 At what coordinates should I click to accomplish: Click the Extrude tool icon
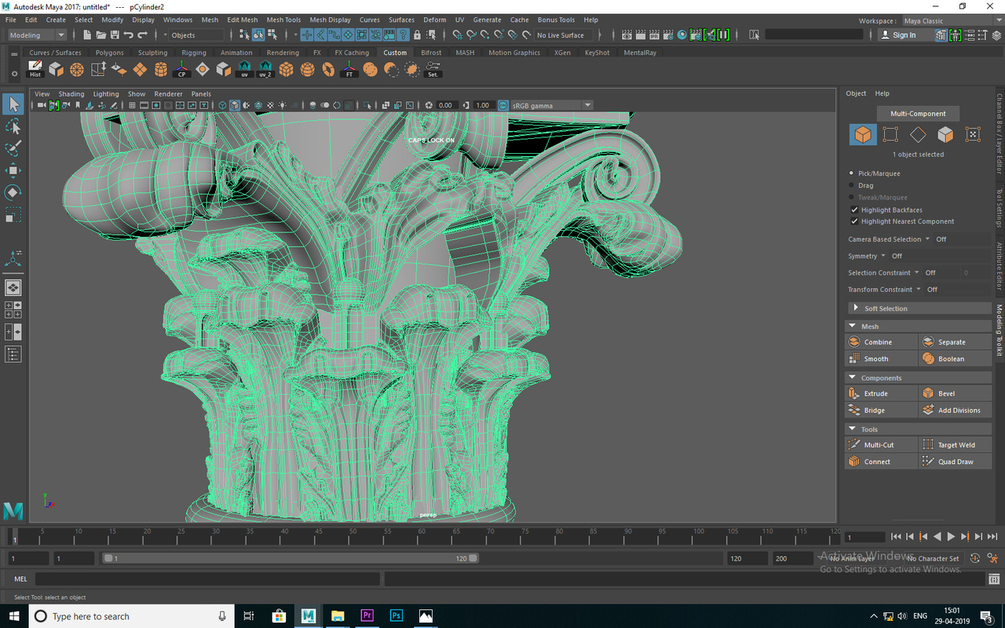[854, 393]
